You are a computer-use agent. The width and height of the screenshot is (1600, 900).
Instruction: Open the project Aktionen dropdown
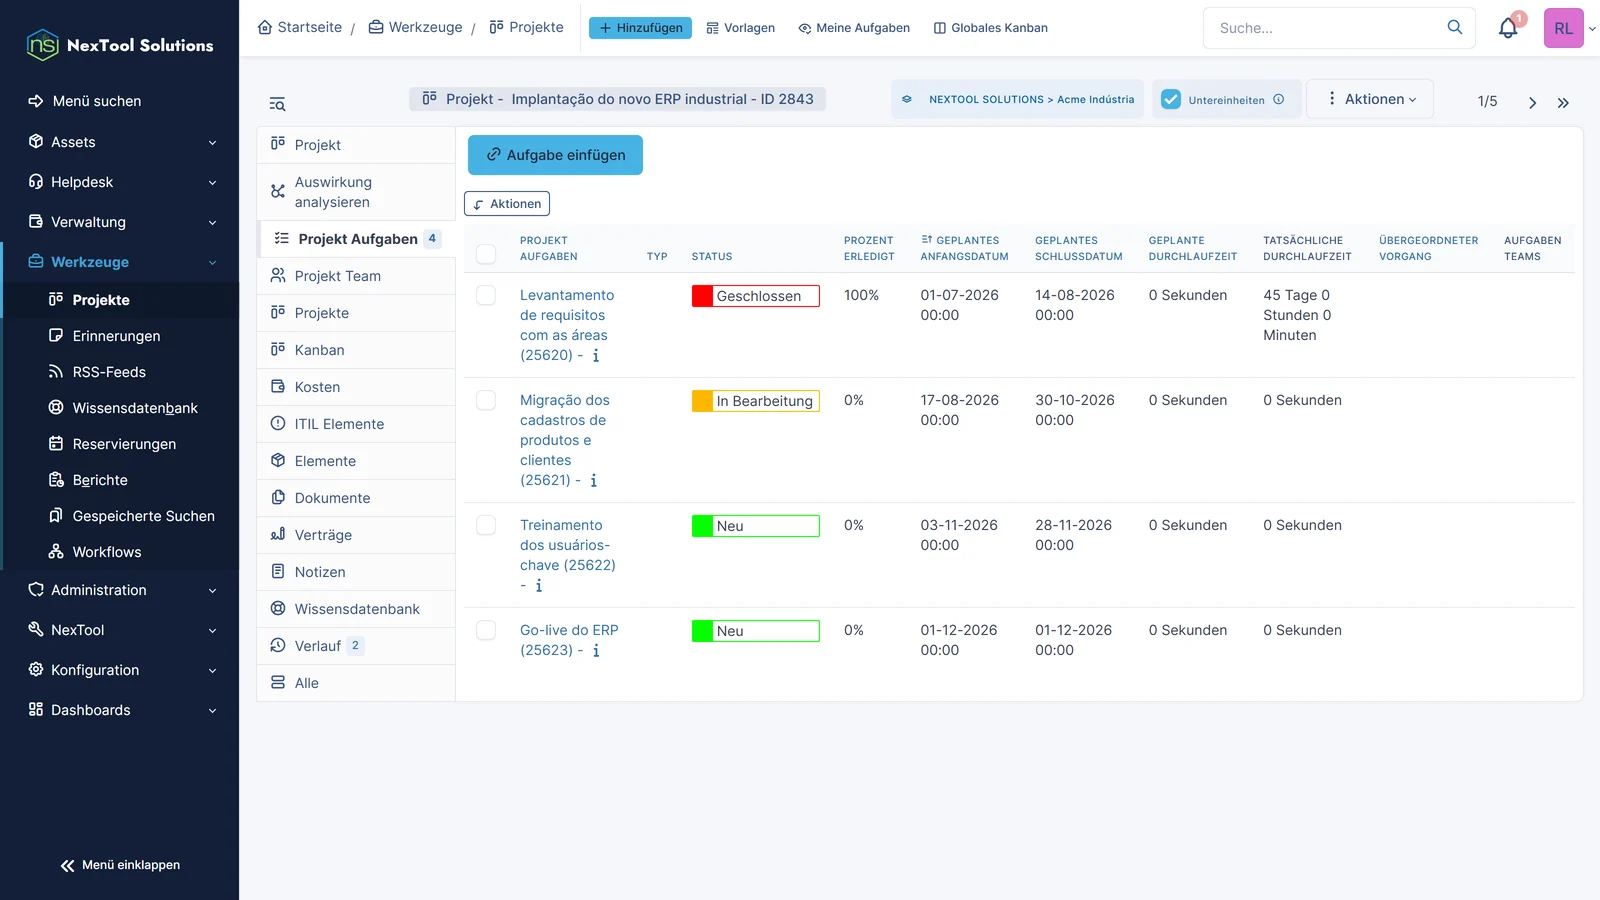point(1370,99)
